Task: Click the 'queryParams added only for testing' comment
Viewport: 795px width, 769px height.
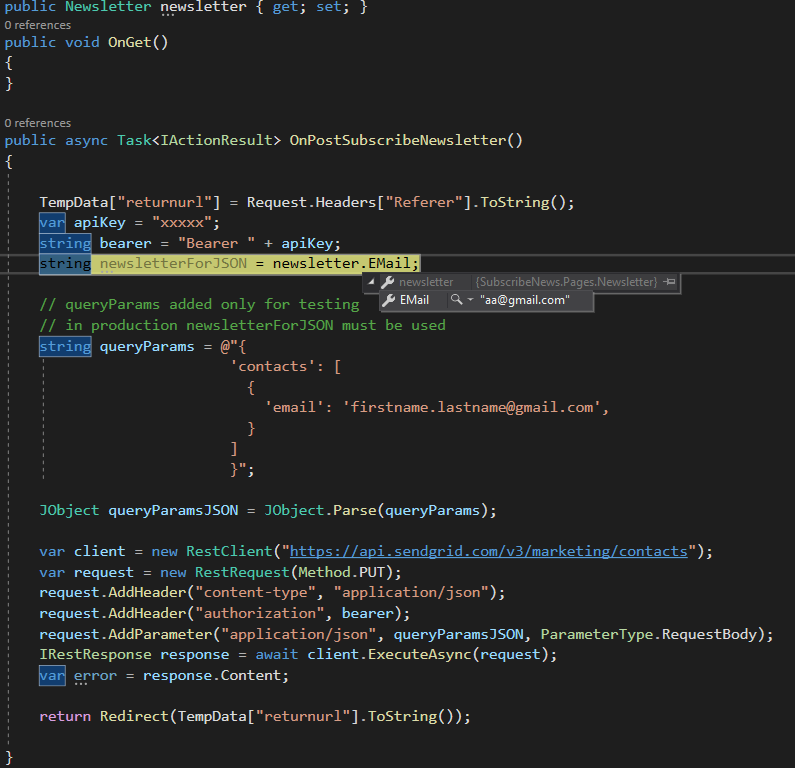Action: (x=199, y=304)
